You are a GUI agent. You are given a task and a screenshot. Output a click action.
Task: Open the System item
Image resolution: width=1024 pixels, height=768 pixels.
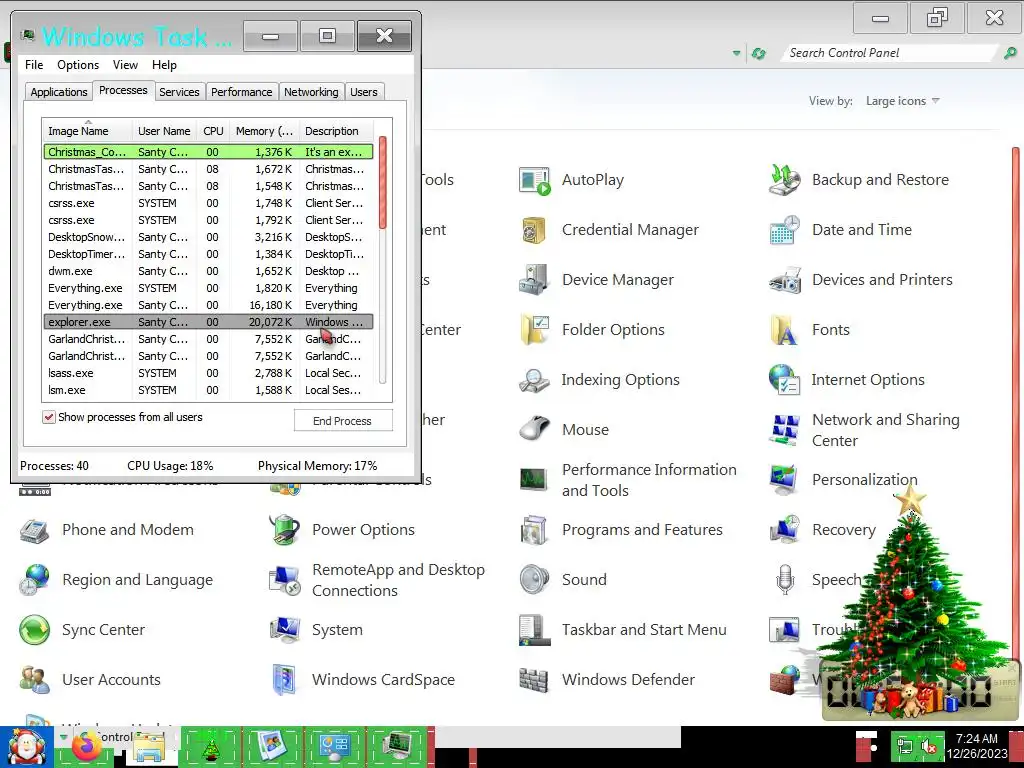point(316,630)
